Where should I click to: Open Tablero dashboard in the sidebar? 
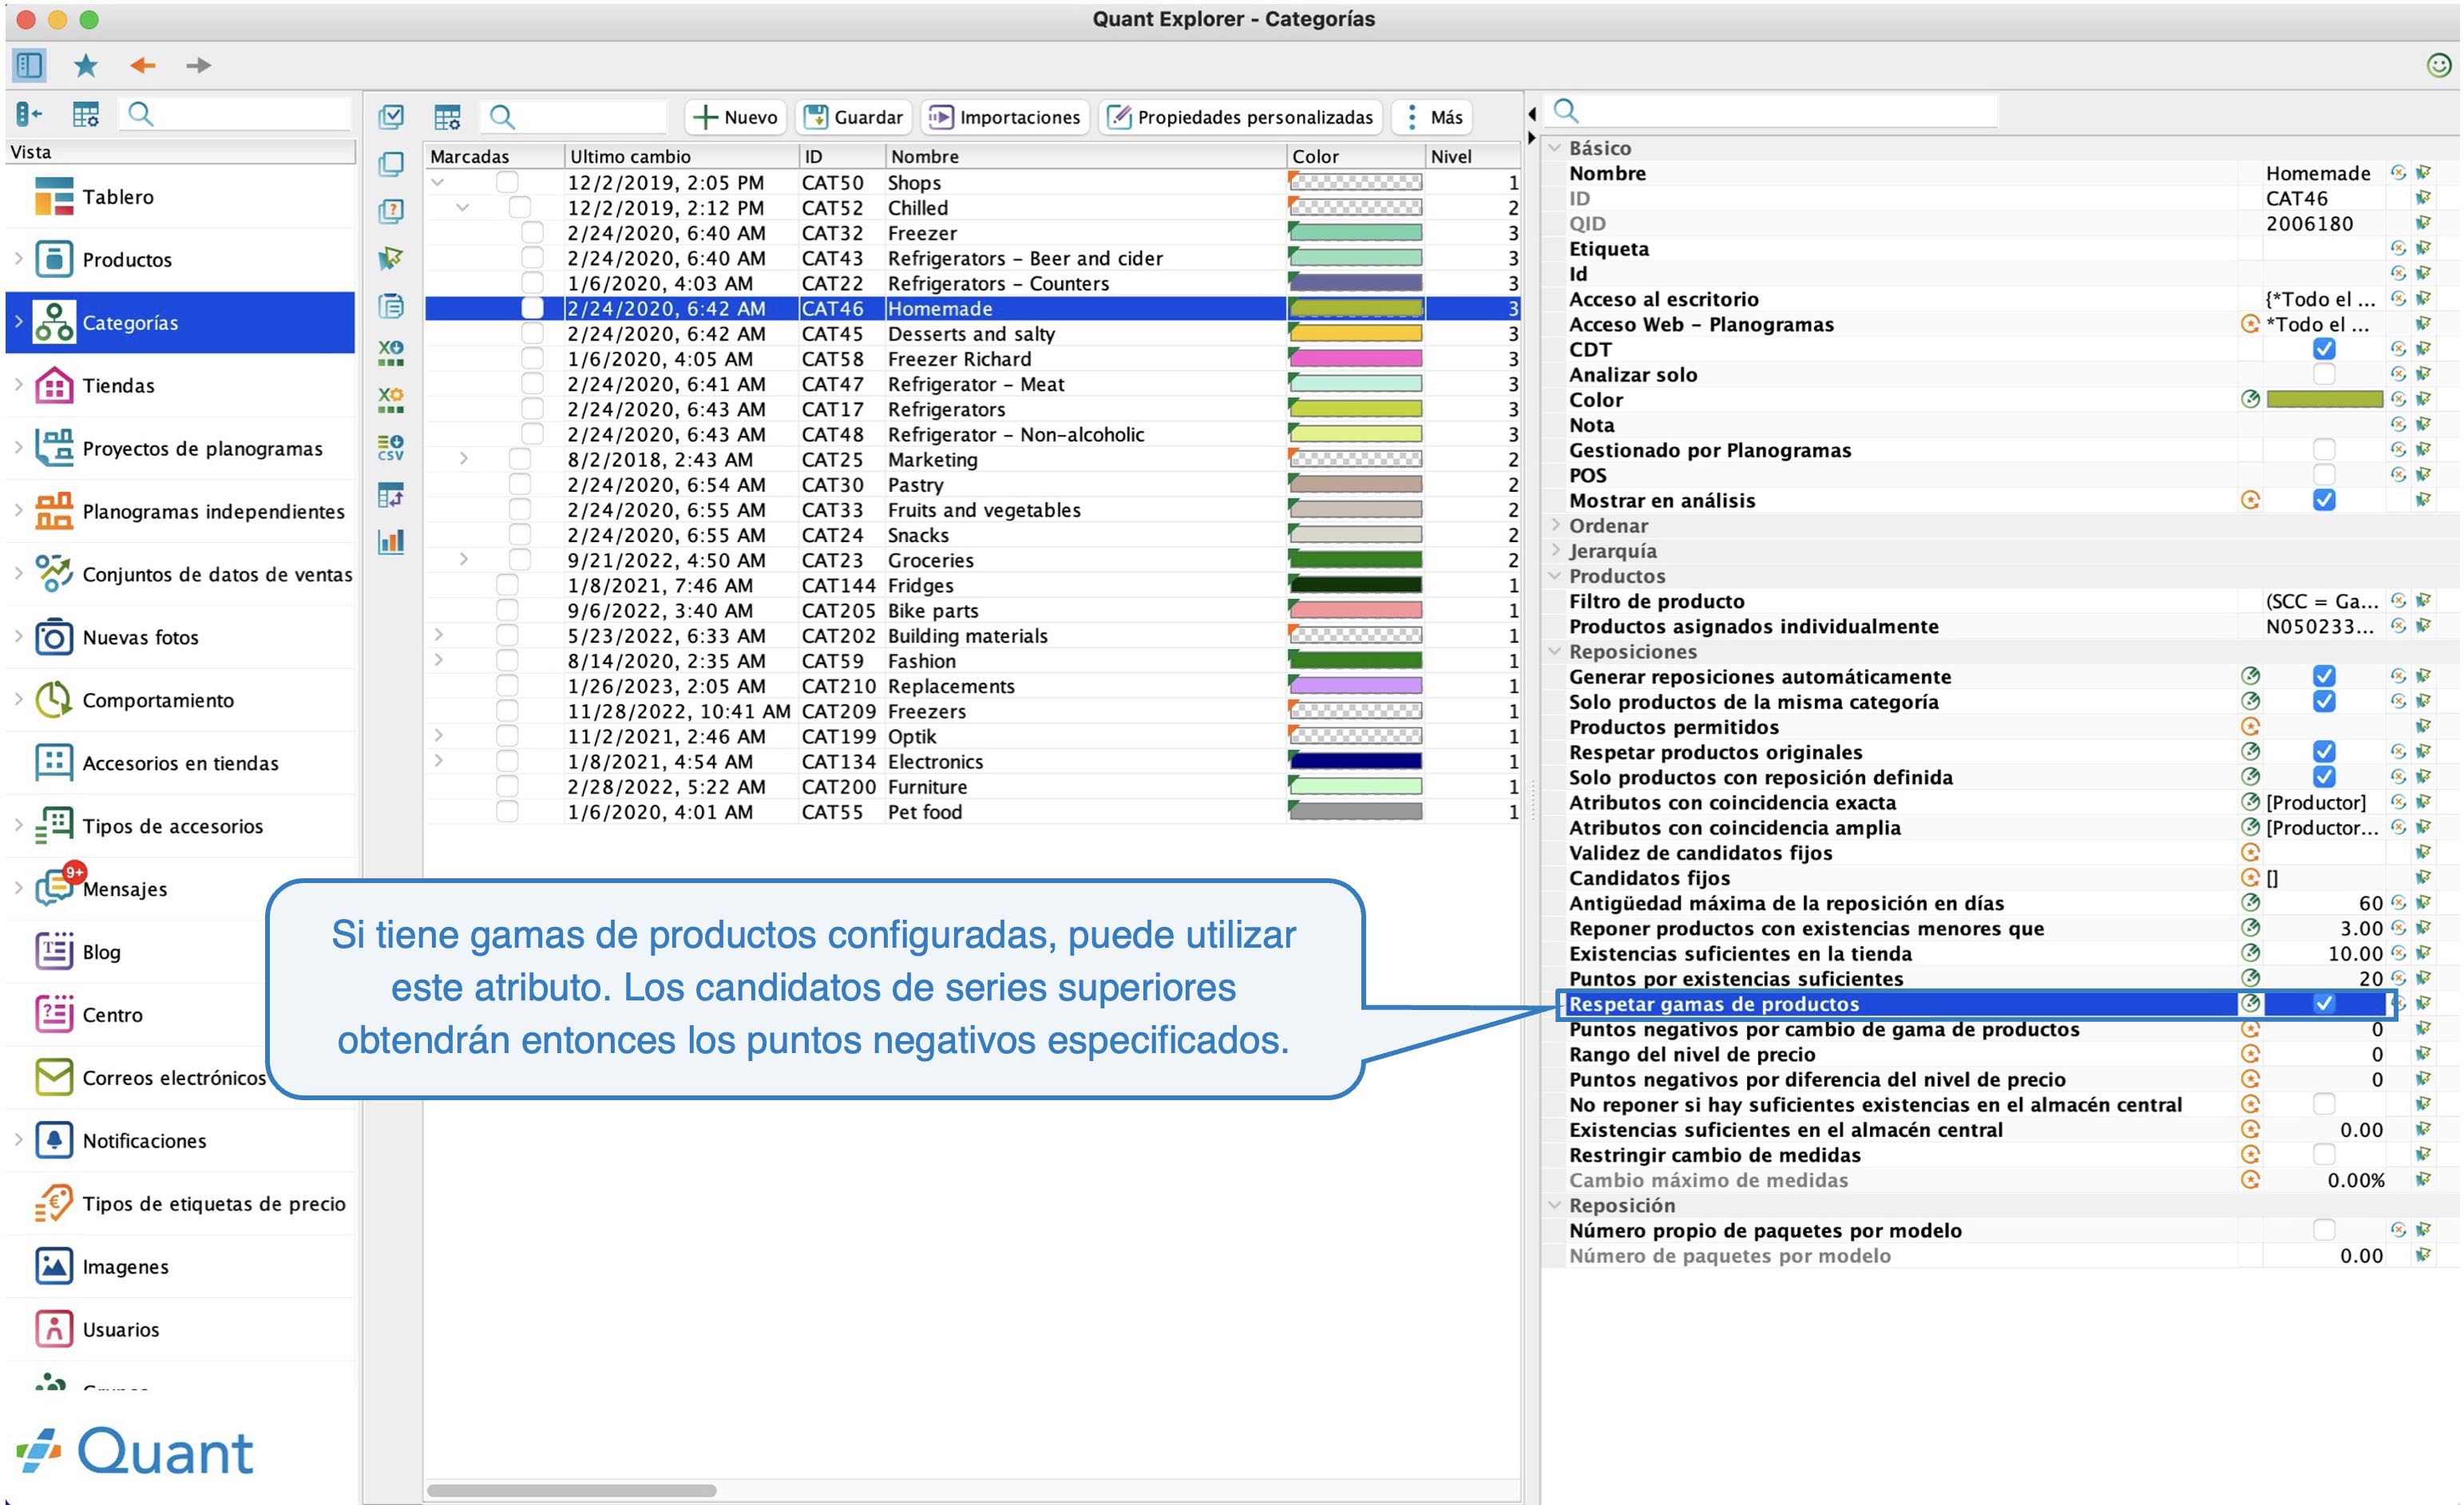[180, 197]
